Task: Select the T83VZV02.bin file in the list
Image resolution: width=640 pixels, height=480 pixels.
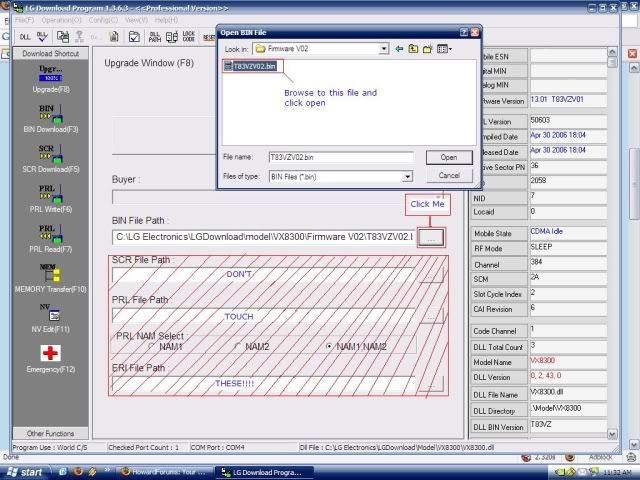Action: (x=251, y=66)
